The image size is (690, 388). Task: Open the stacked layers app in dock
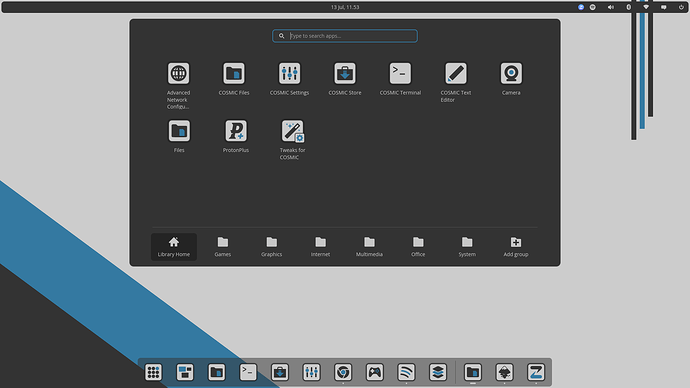[x=438, y=372]
